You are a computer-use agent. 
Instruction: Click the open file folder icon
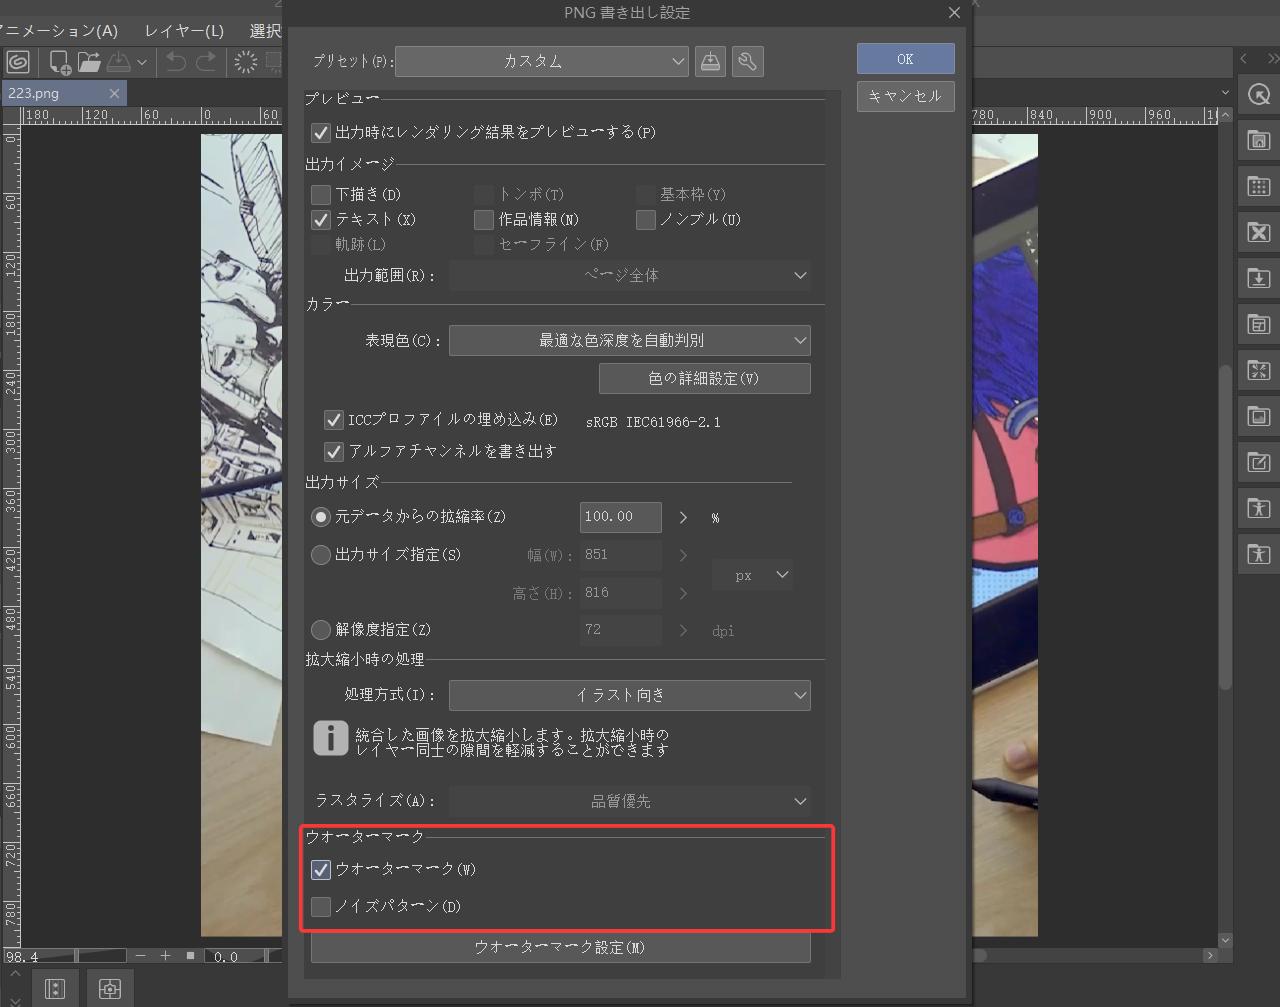coord(90,62)
